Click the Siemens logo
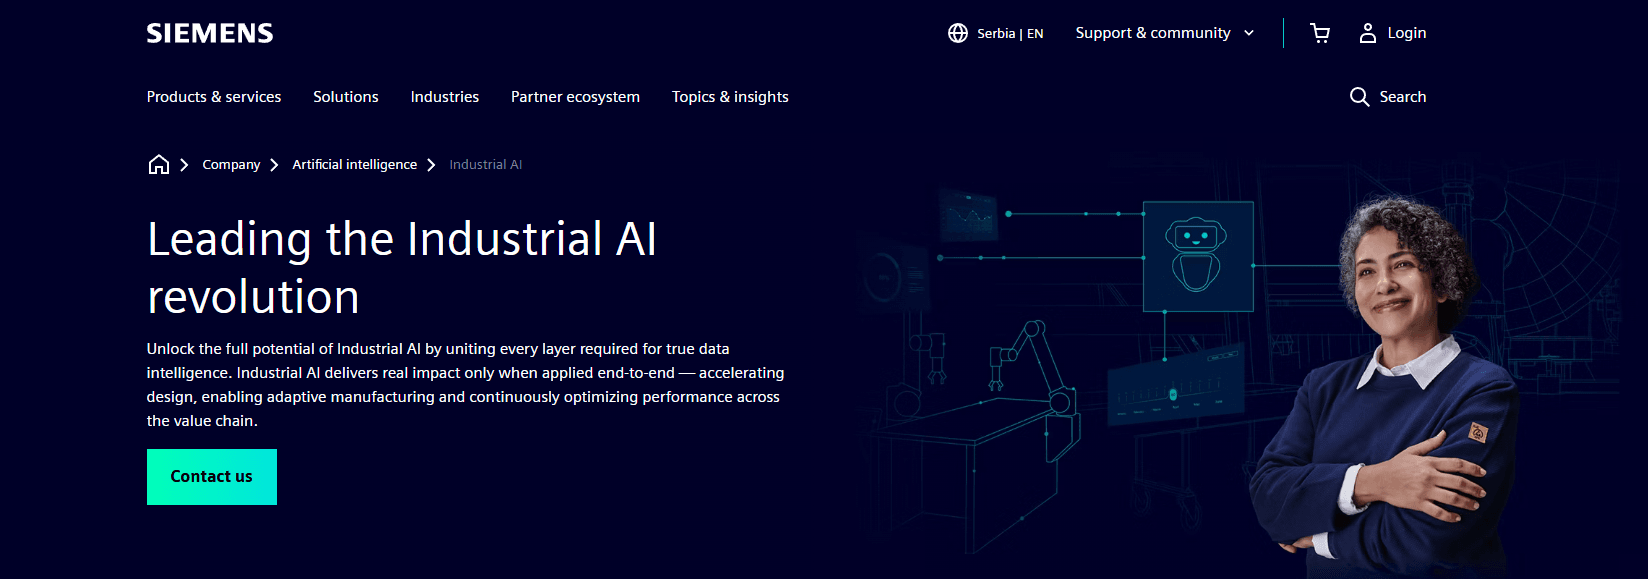This screenshot has width=1648, height=579. coord(210,33)
